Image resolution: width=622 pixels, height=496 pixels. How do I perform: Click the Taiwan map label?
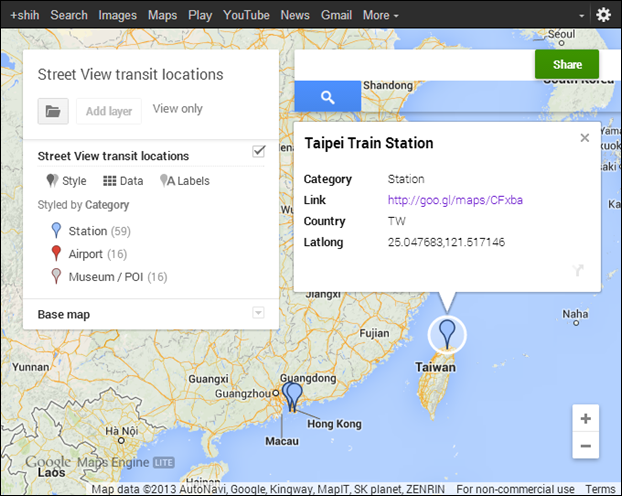pyautogui.click(x=435, y=367)
